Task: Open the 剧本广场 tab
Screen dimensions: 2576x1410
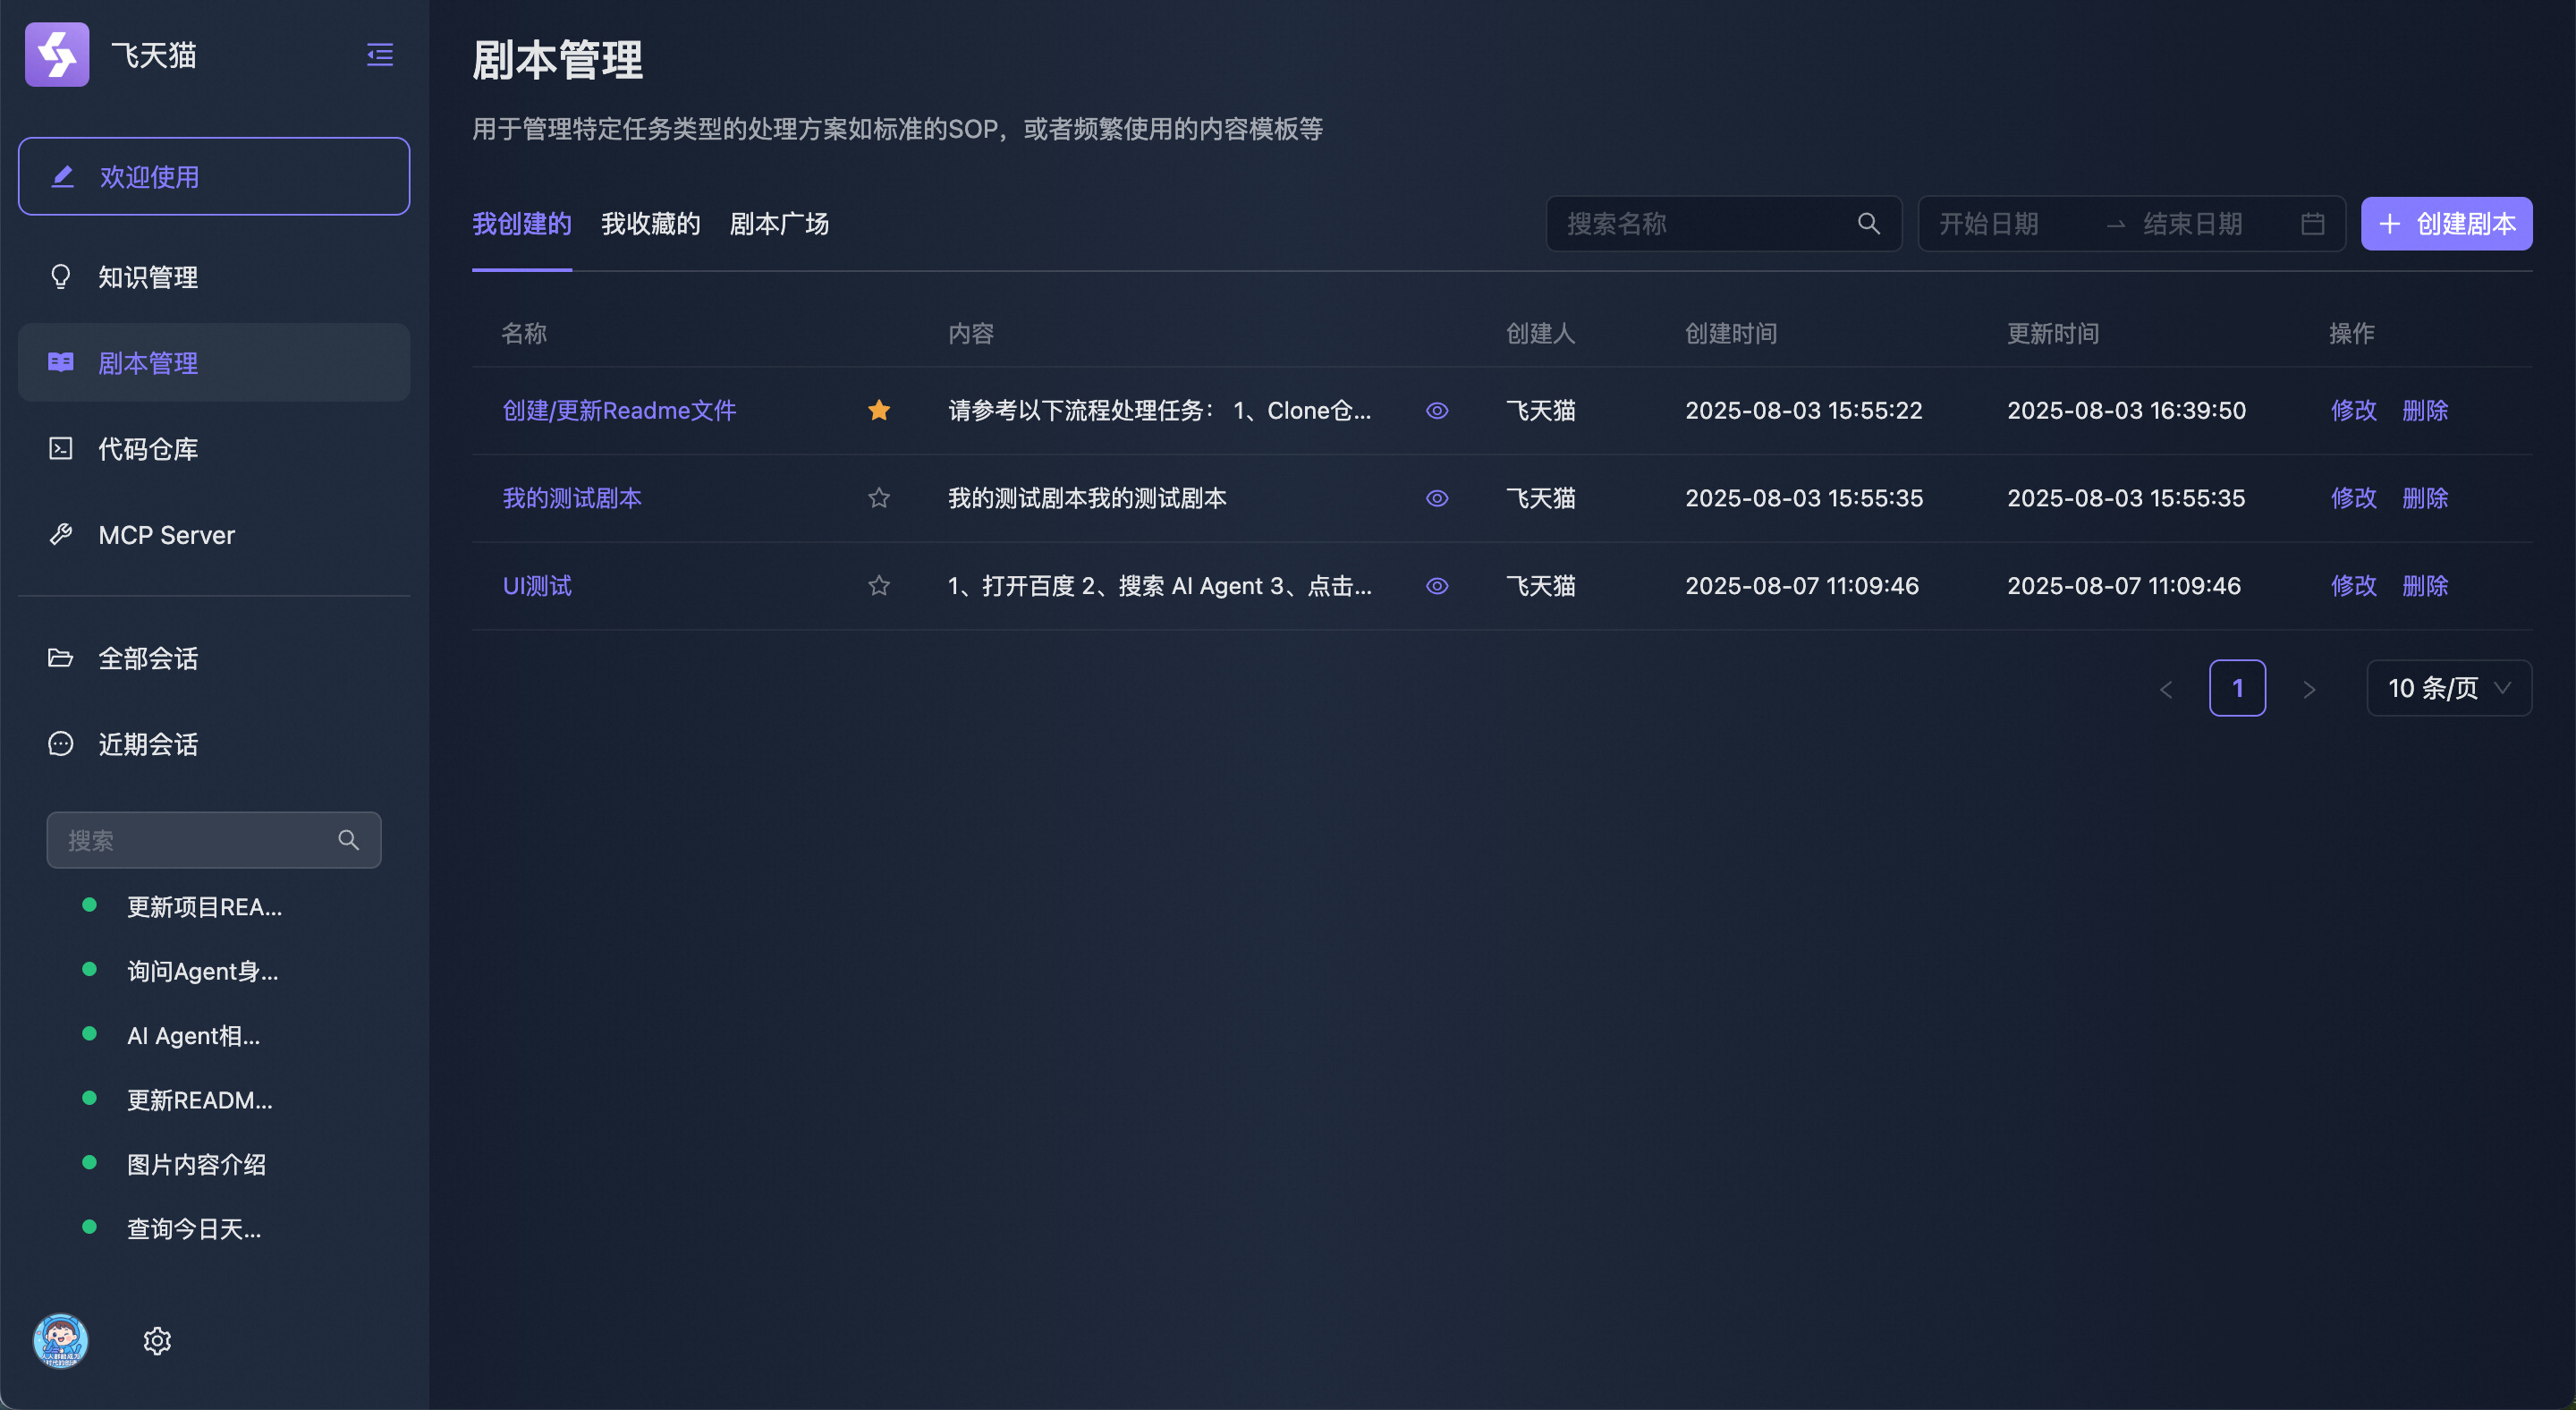Action: pyautogui.click(x=779, y=224)
